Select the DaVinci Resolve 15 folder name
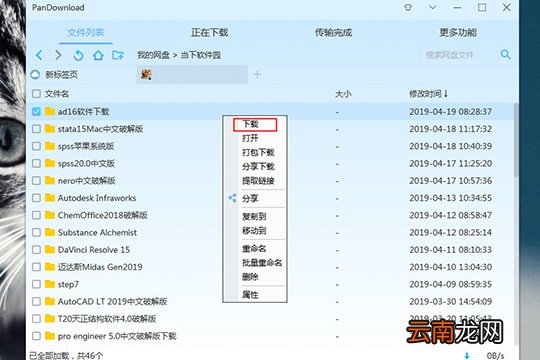The width and height of the screenshot is (540, 360). tap(94, 250)
